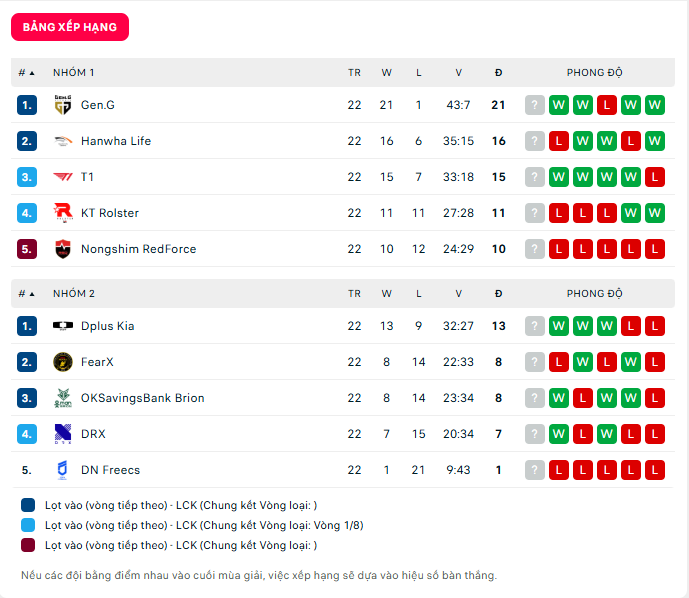The image size is (689, 598).
Task: Click the KT Rolster team logo
Action: pos(63,213)
